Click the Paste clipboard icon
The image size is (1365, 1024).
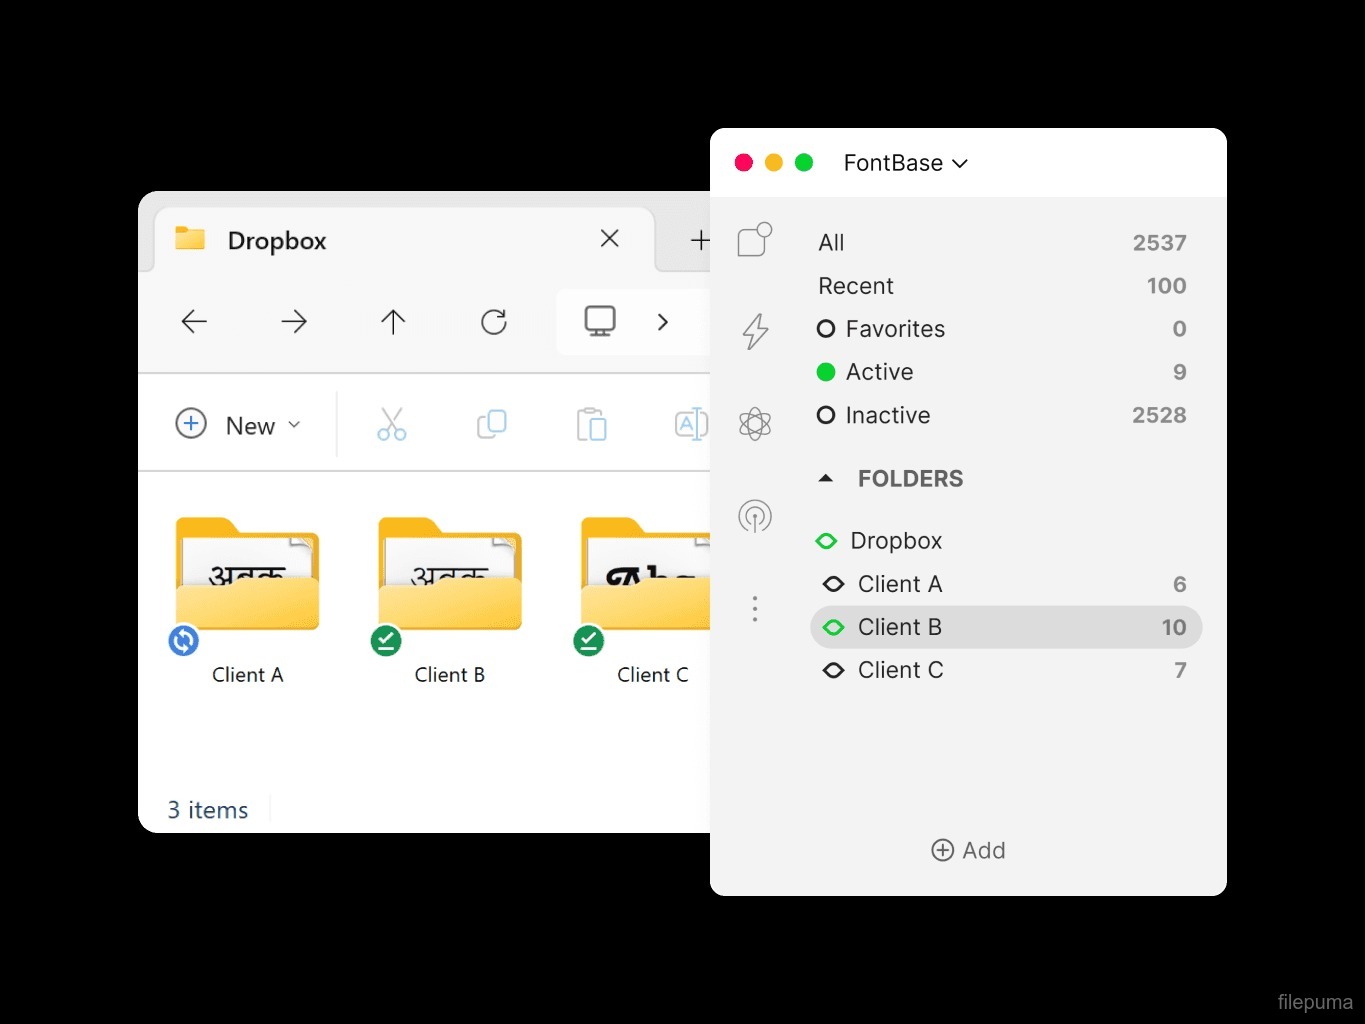click(x=591, y=424)
